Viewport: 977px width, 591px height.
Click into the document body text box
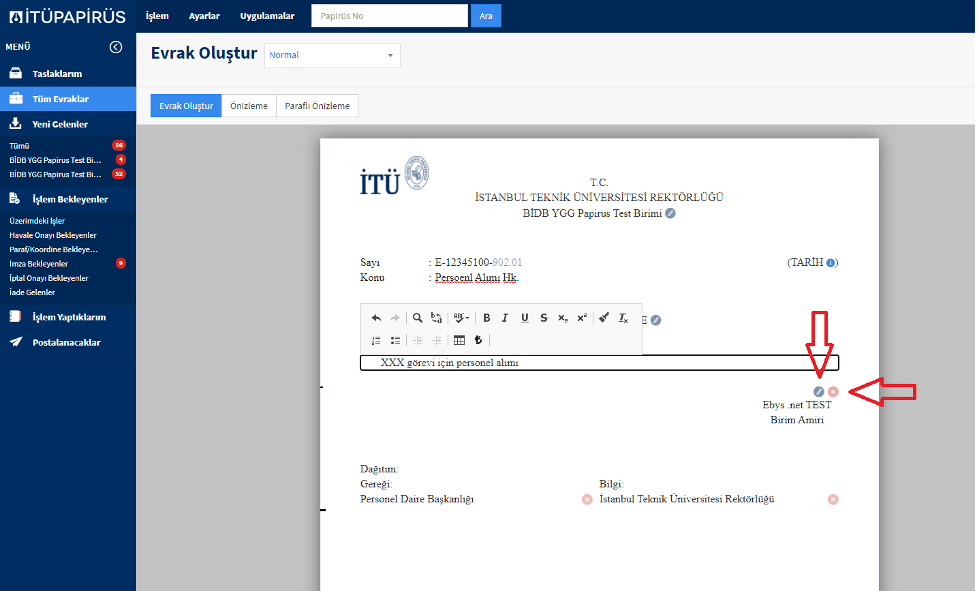click(599, 363)
